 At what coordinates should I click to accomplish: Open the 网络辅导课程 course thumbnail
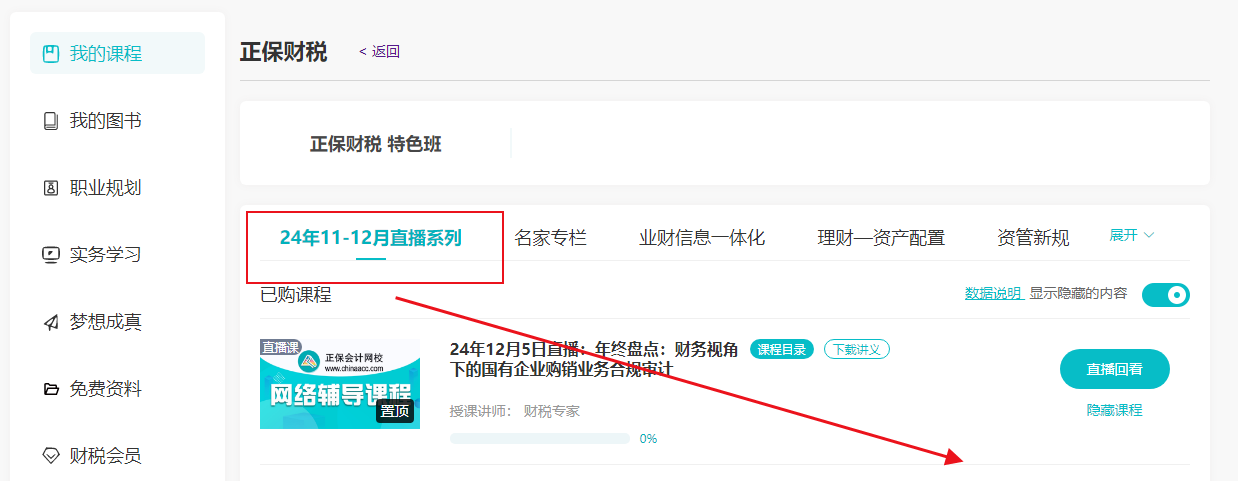tap(340, 384)
